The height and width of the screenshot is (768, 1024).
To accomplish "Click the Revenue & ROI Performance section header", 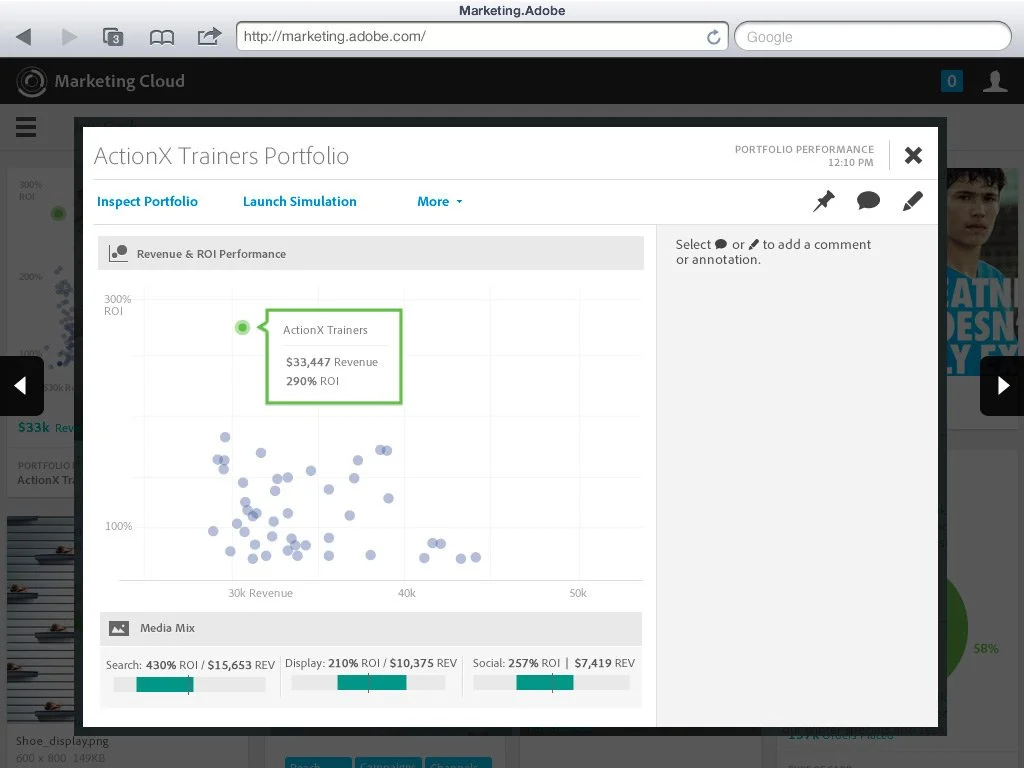I will (x=371, y=253).
